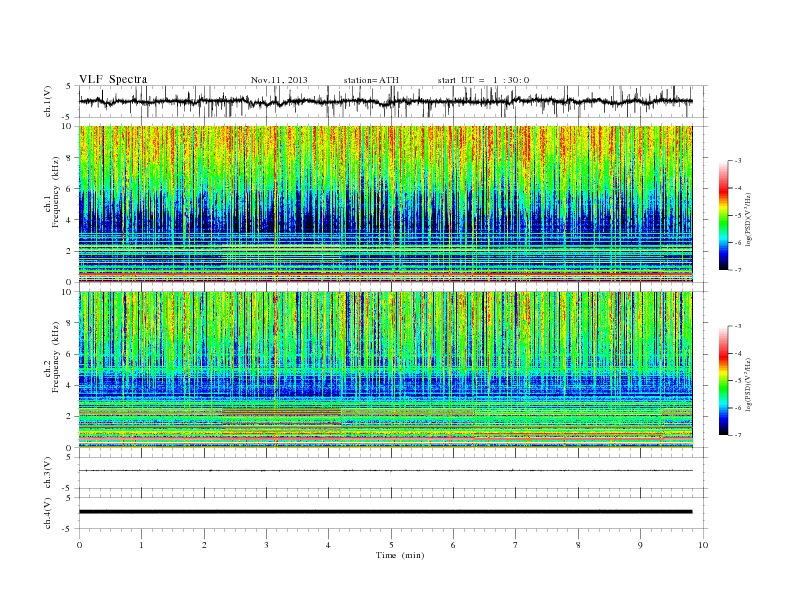This screenshot has height=612, width=792.
Task: Click the ch.1 spectrogram color scale bar
Action: tap(724, 215)
